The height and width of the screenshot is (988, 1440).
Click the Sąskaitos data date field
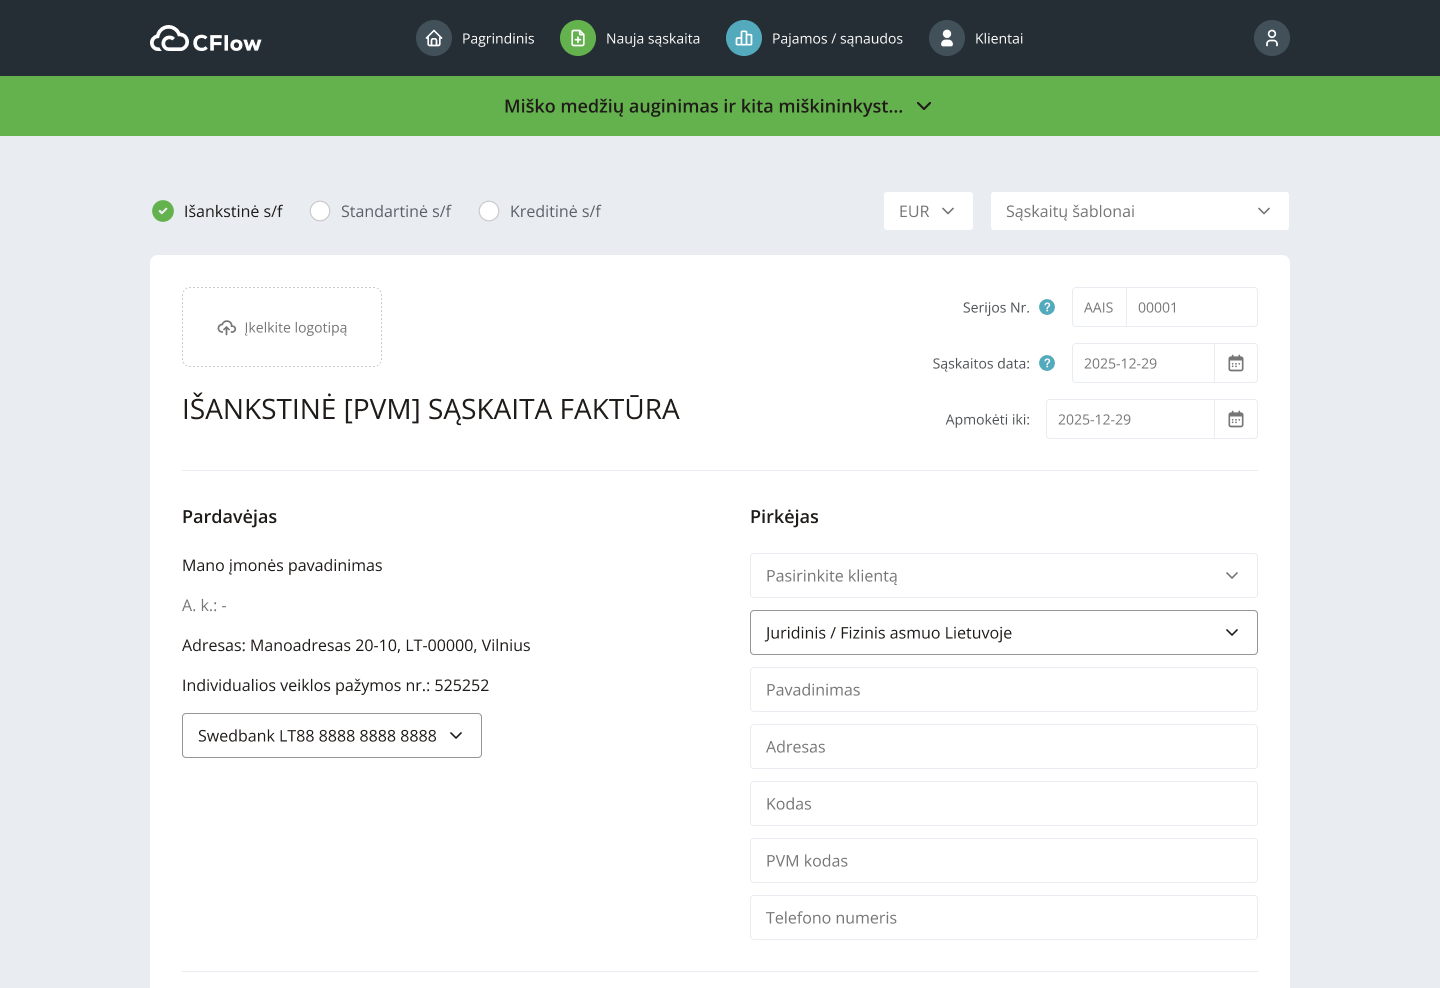click(x=1143, y=363)
